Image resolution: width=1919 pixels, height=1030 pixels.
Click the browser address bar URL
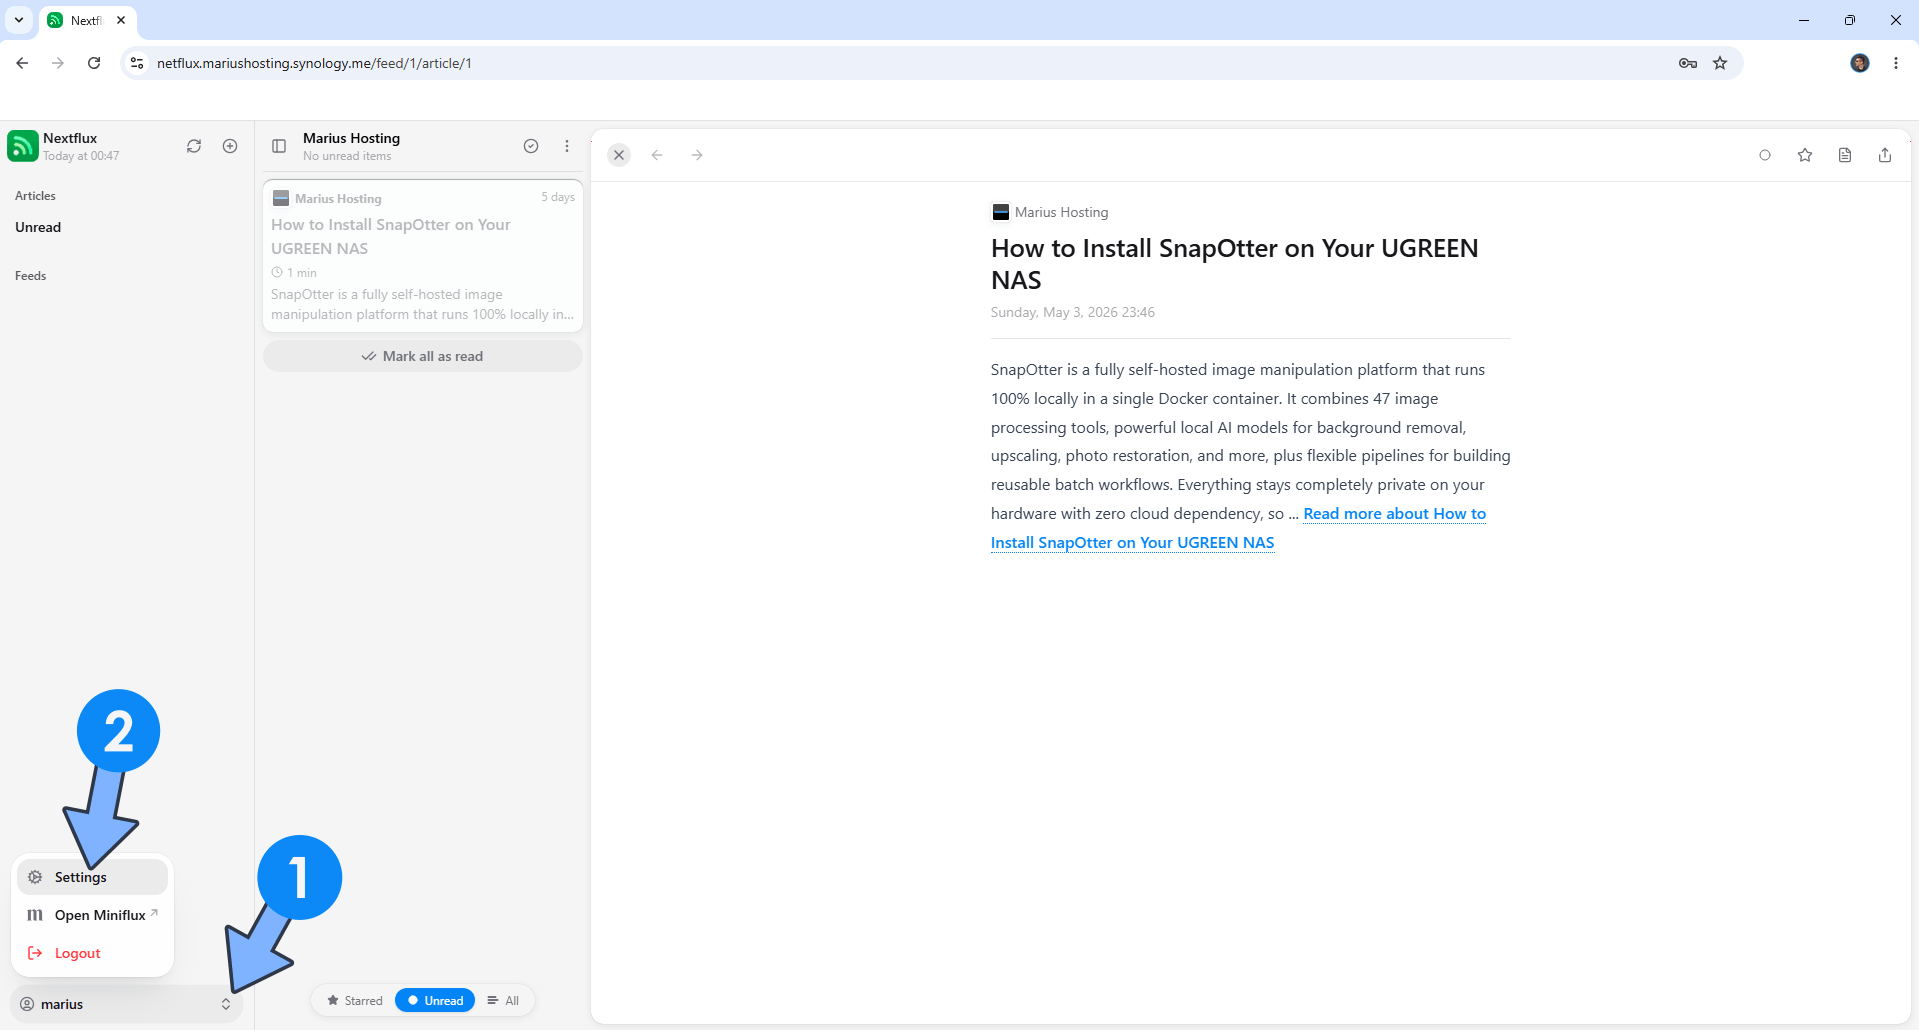tap(314, 63)
